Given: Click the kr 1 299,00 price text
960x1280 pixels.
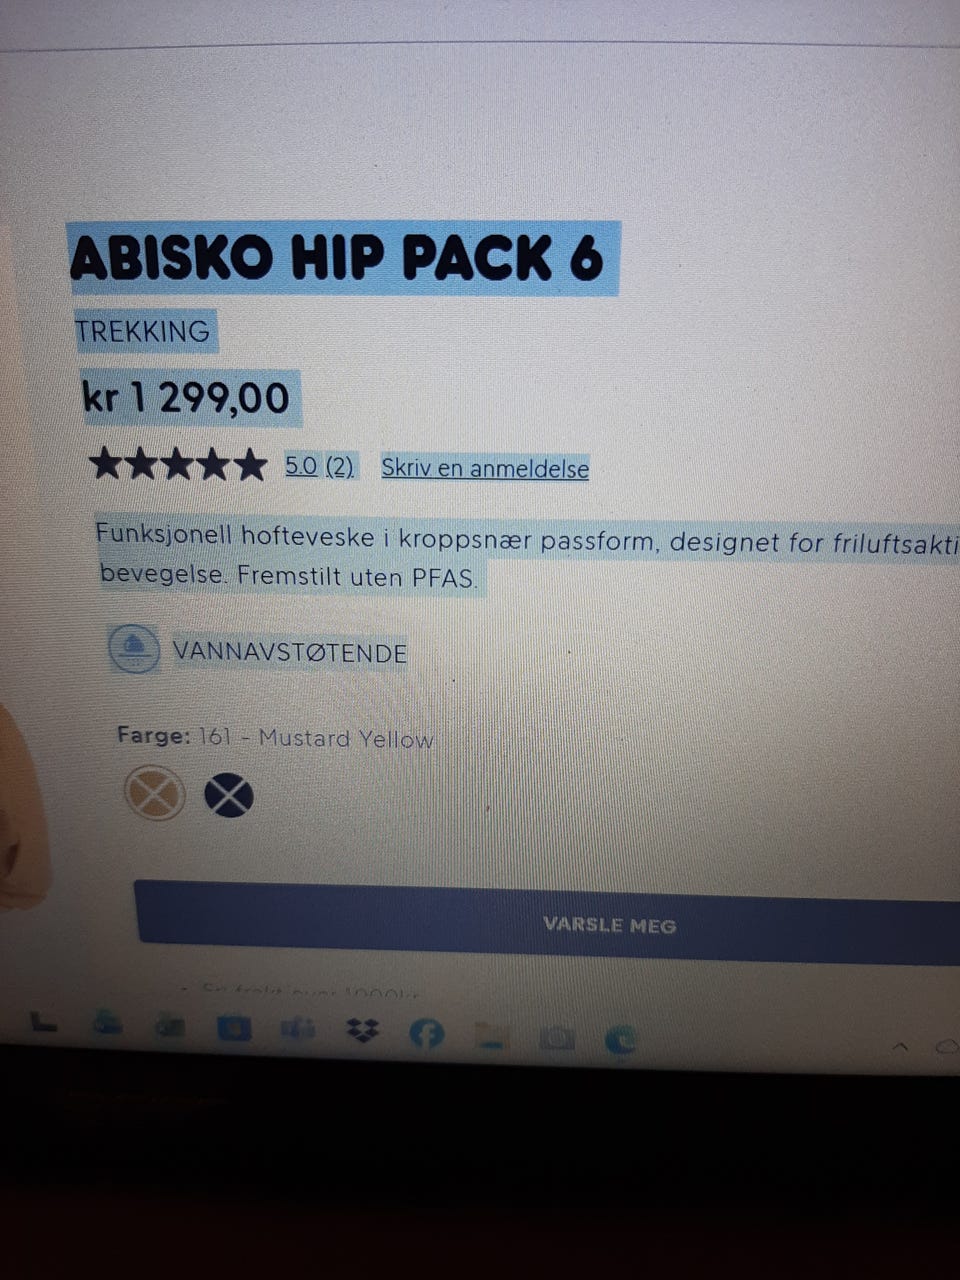Looking at the screenshot, I should click(x=186, y=397).
